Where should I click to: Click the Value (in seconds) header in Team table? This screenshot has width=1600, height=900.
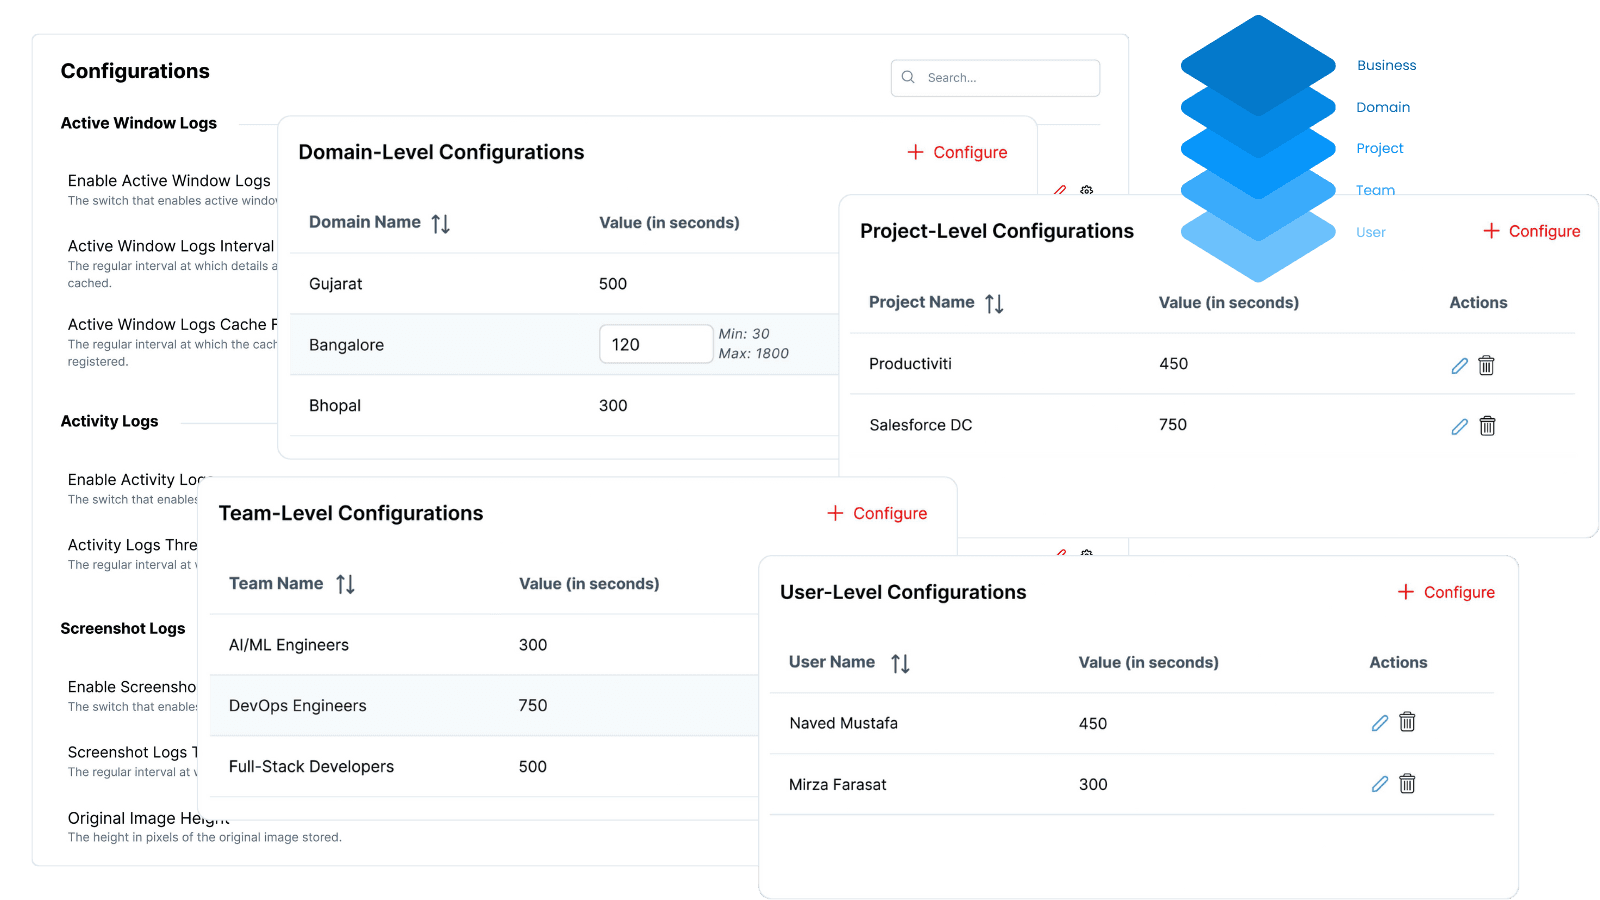(589, 584)
